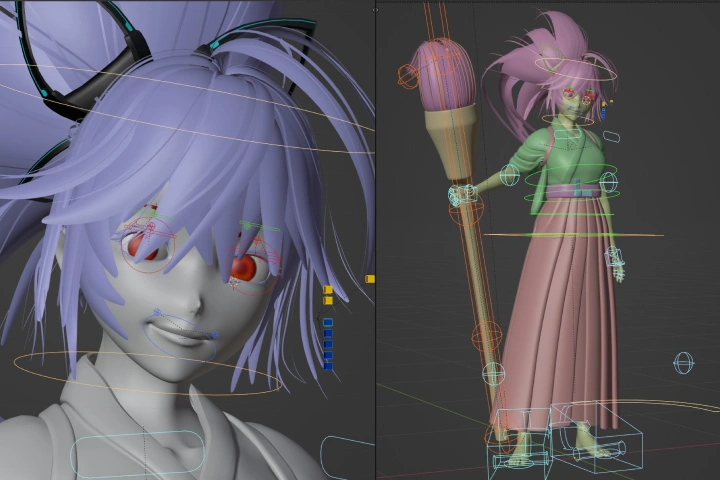Select the second blue square from the top

328,333
